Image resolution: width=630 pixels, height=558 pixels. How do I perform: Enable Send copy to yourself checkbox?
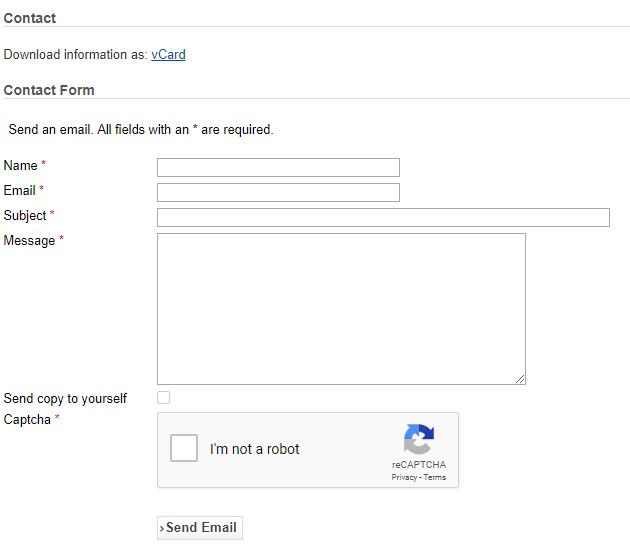pos(164,397)
